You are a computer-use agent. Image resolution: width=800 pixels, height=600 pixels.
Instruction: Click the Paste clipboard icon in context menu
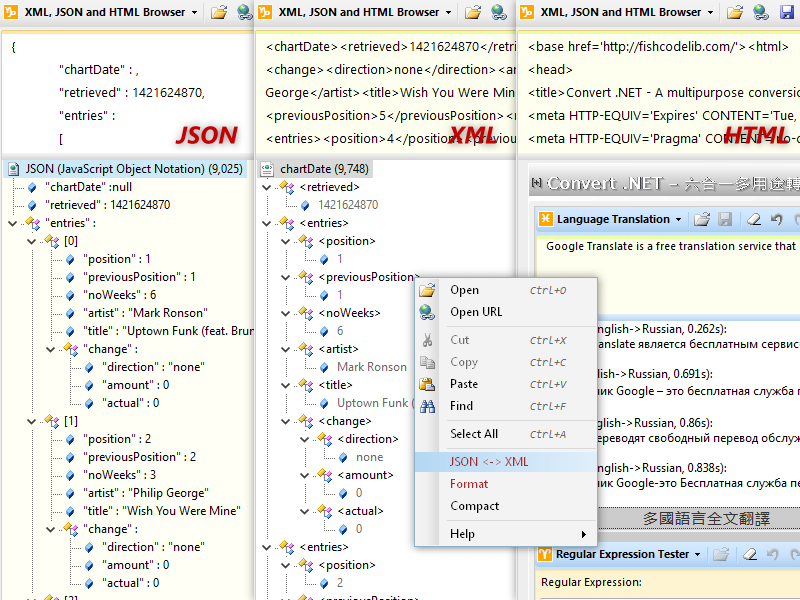coord(427,384)
